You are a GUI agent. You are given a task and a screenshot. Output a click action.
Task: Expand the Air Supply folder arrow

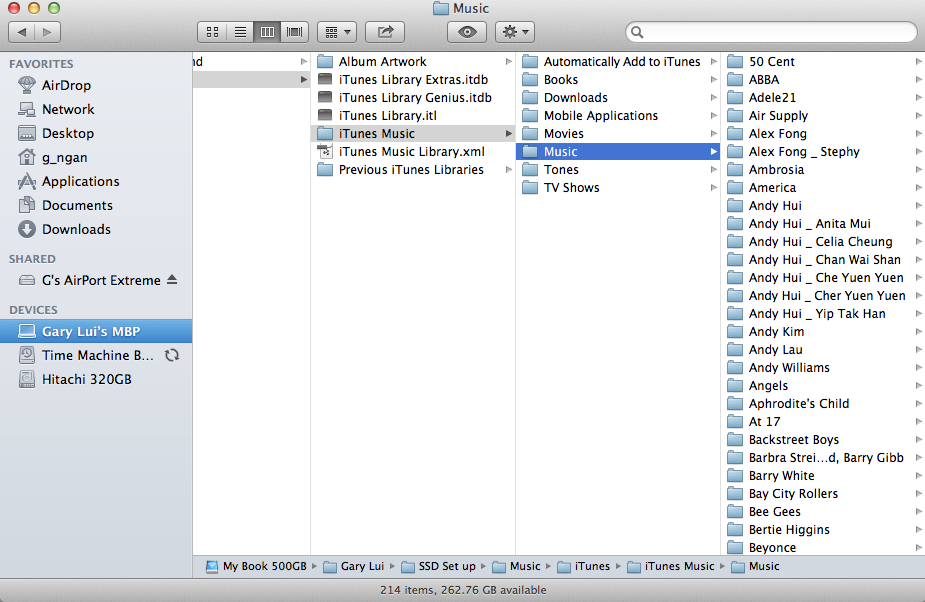click(x=919, y=116)
